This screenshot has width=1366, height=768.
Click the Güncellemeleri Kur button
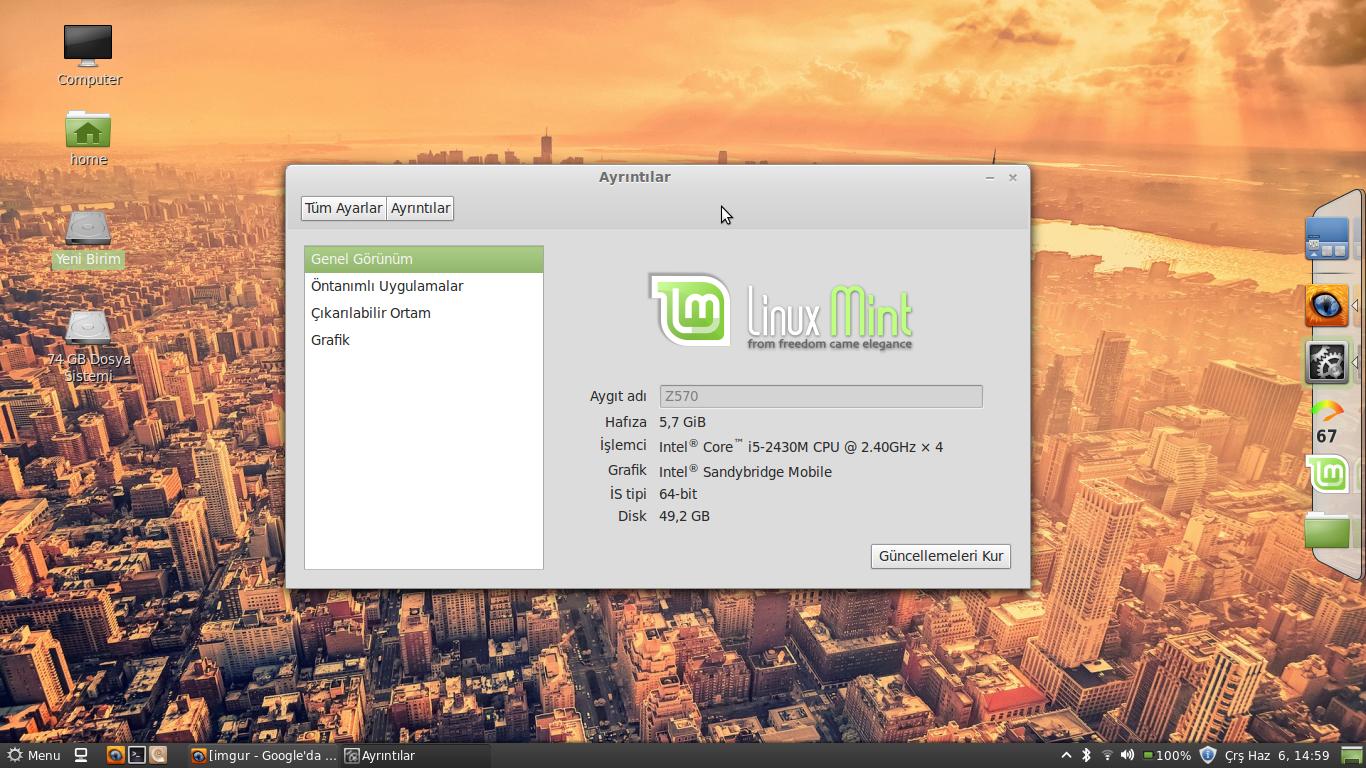click(941, 556)
